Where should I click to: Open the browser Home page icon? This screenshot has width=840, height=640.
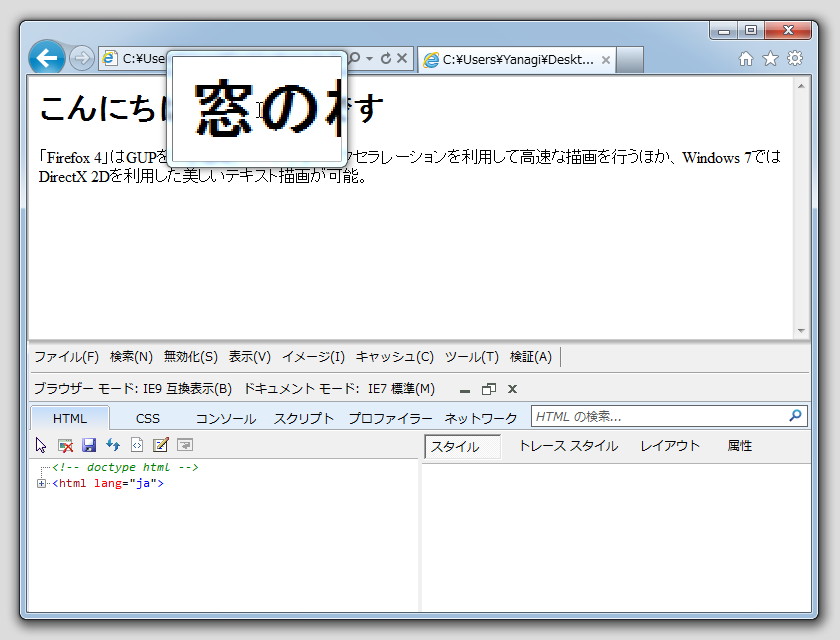[x=745, y=59]
